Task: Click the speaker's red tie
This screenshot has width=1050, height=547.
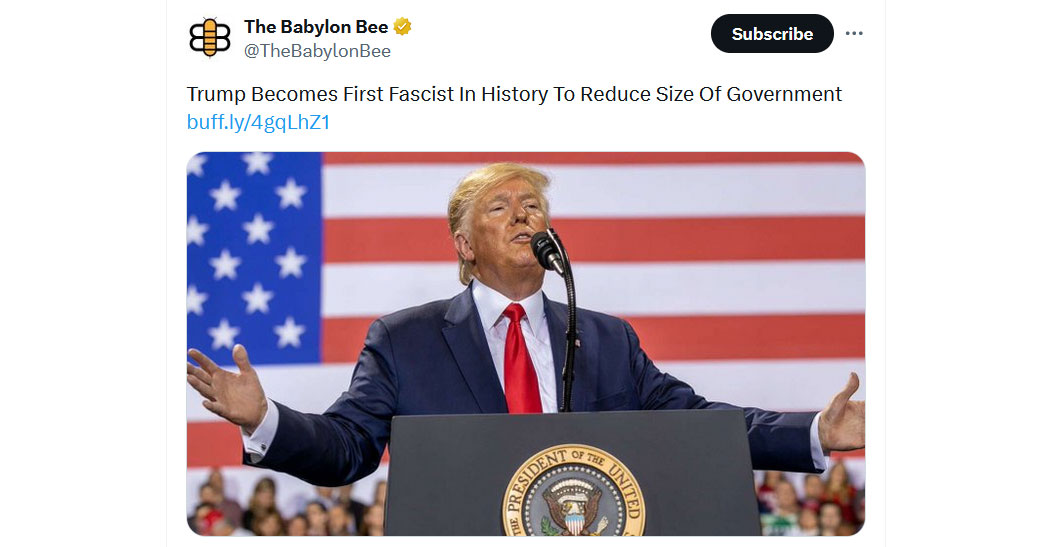Action: (520, 358)
